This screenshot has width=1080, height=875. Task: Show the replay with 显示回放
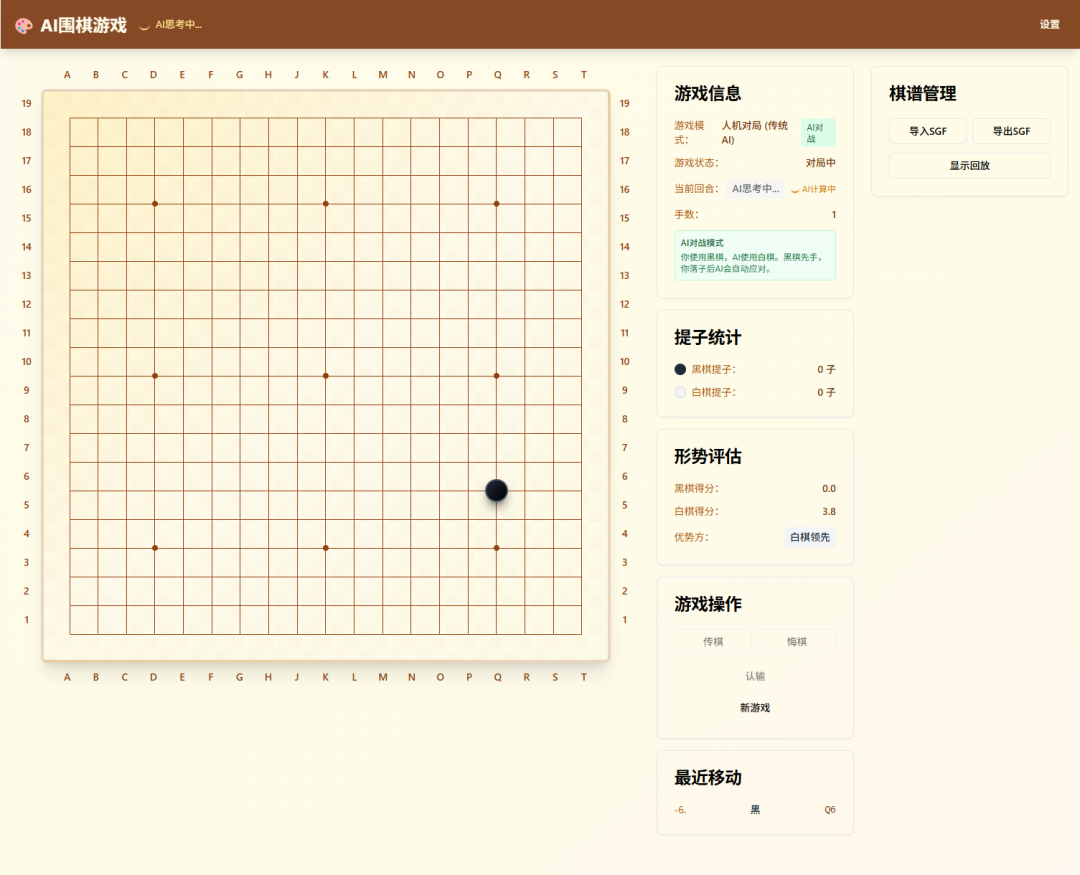tap(969, 166)
